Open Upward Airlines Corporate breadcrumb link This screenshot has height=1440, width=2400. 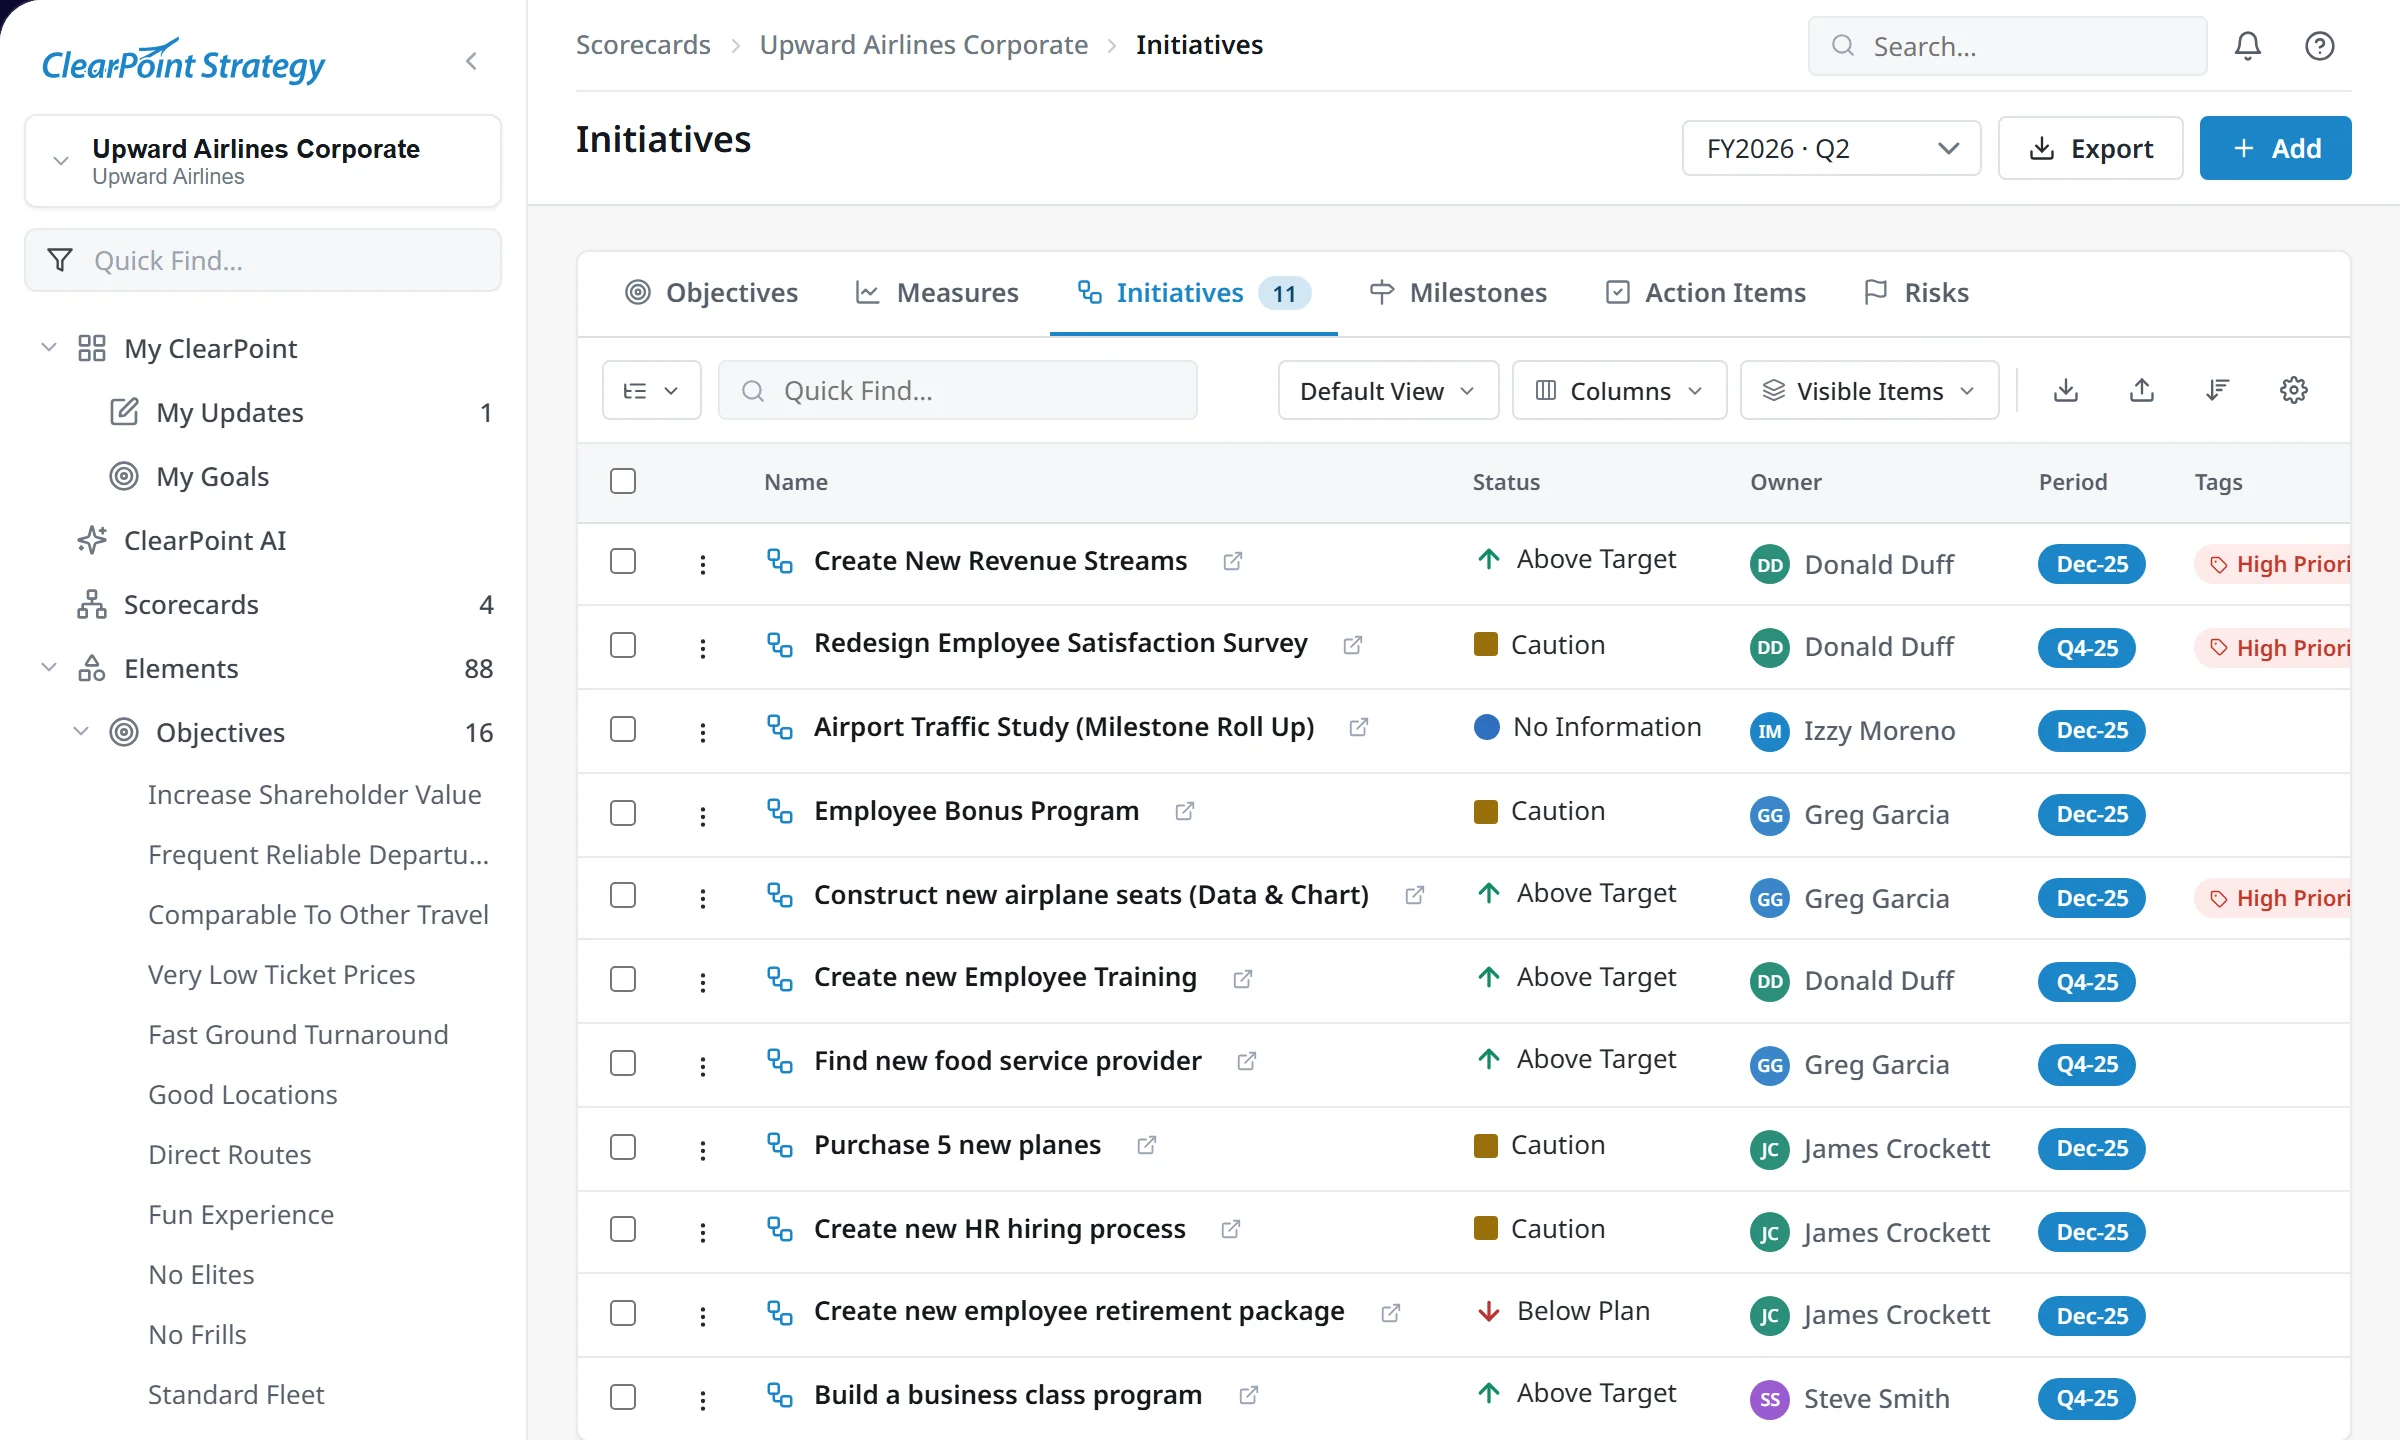pos(923,45)
